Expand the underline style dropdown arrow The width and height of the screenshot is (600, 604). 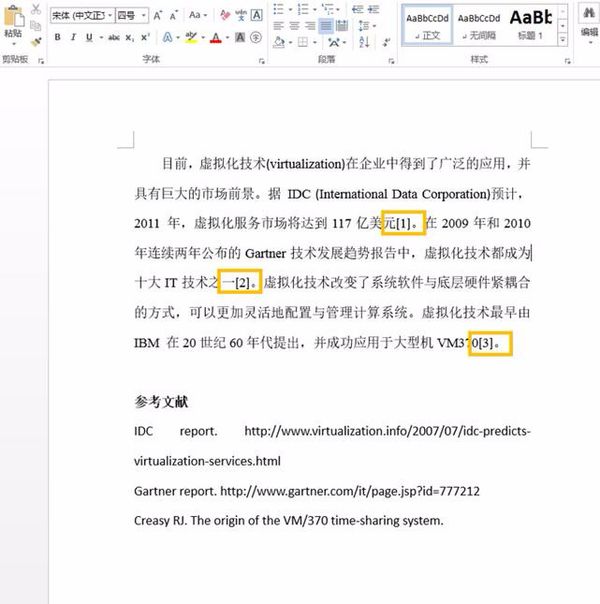click(x=101, y=37)
